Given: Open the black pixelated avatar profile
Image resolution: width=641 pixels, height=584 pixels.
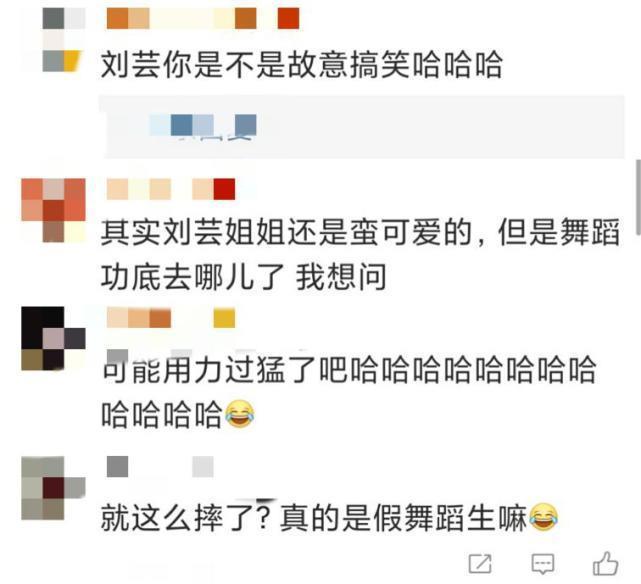Looking at the screenshot, I should (x=53, y=338).
